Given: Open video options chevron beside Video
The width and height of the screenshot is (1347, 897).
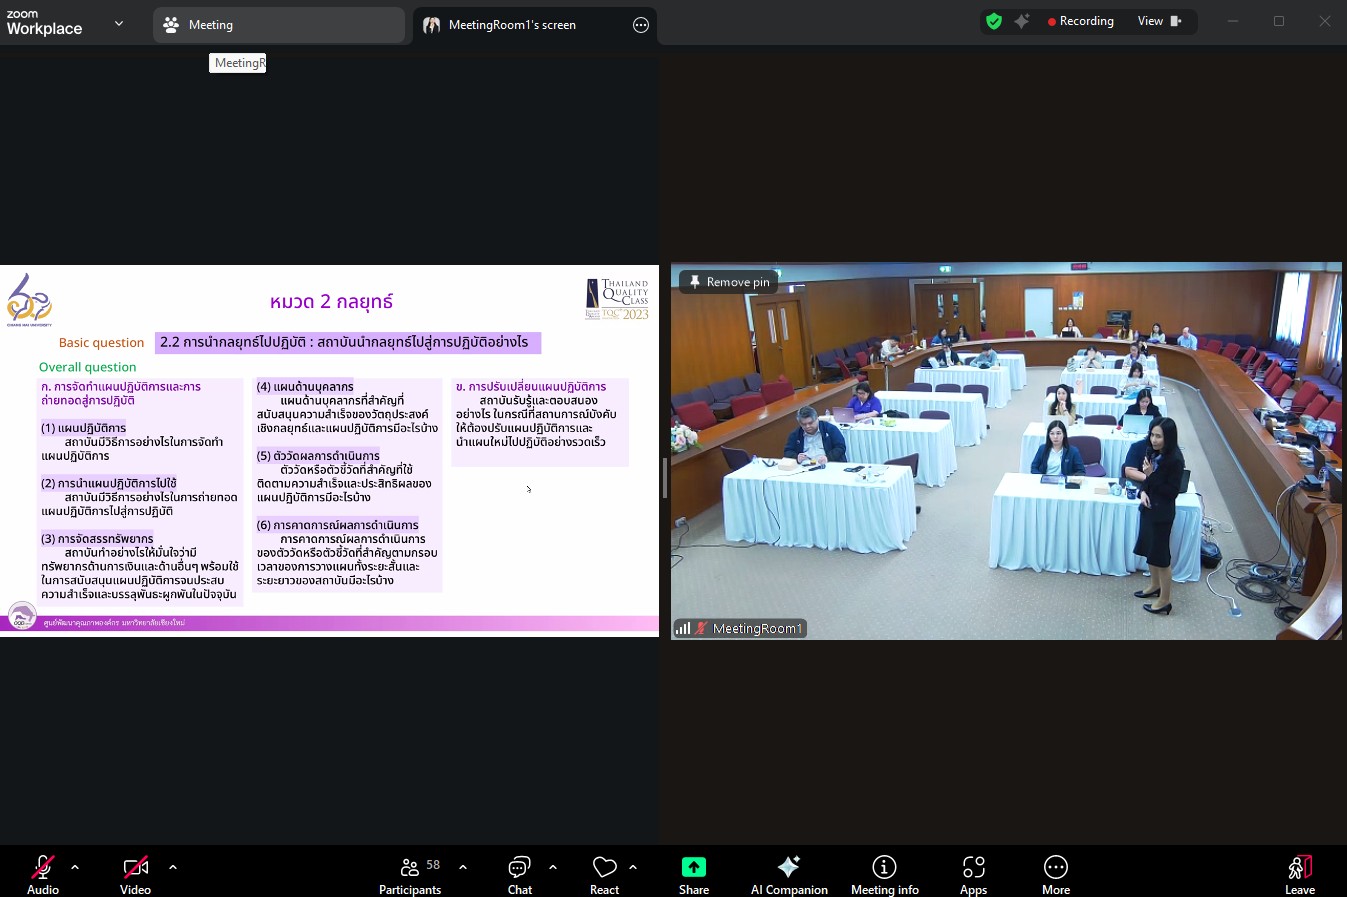Looking at the screenshot, I should point(173,867).
